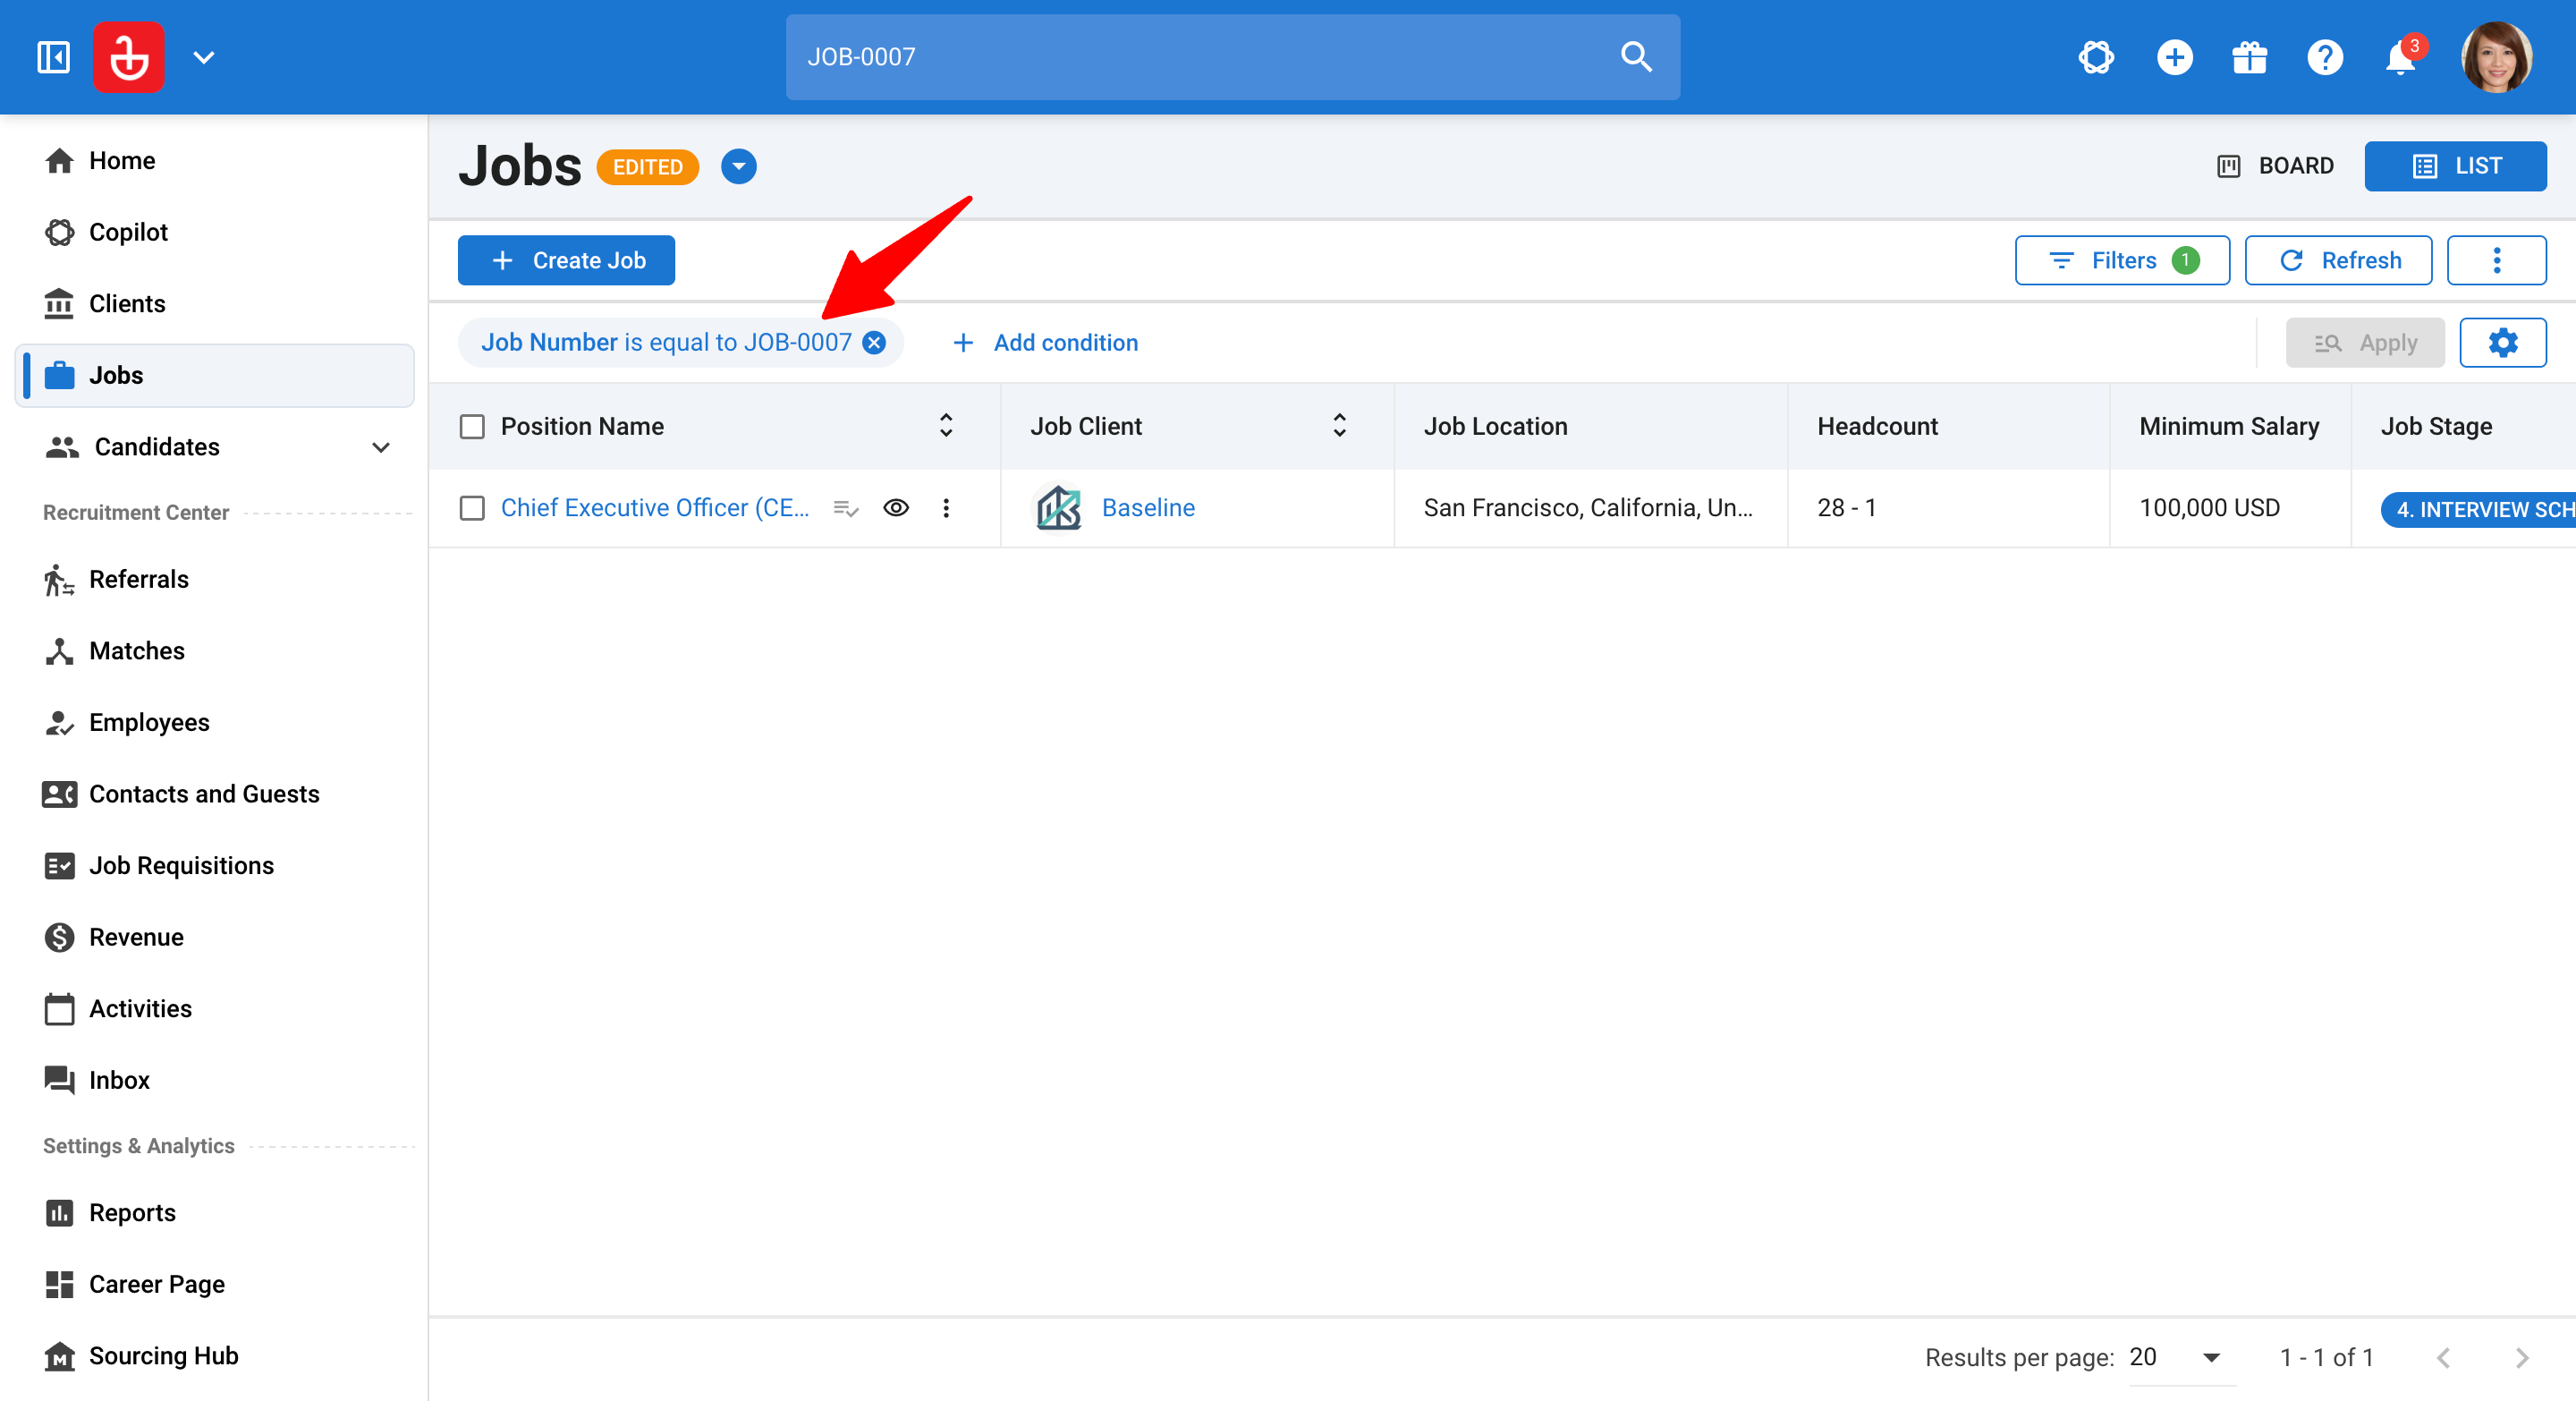Image resolution: width=2576 pixels, height=1401 pixels.
Task: Open the gift rewards icon
Action: click(2250, 57)
